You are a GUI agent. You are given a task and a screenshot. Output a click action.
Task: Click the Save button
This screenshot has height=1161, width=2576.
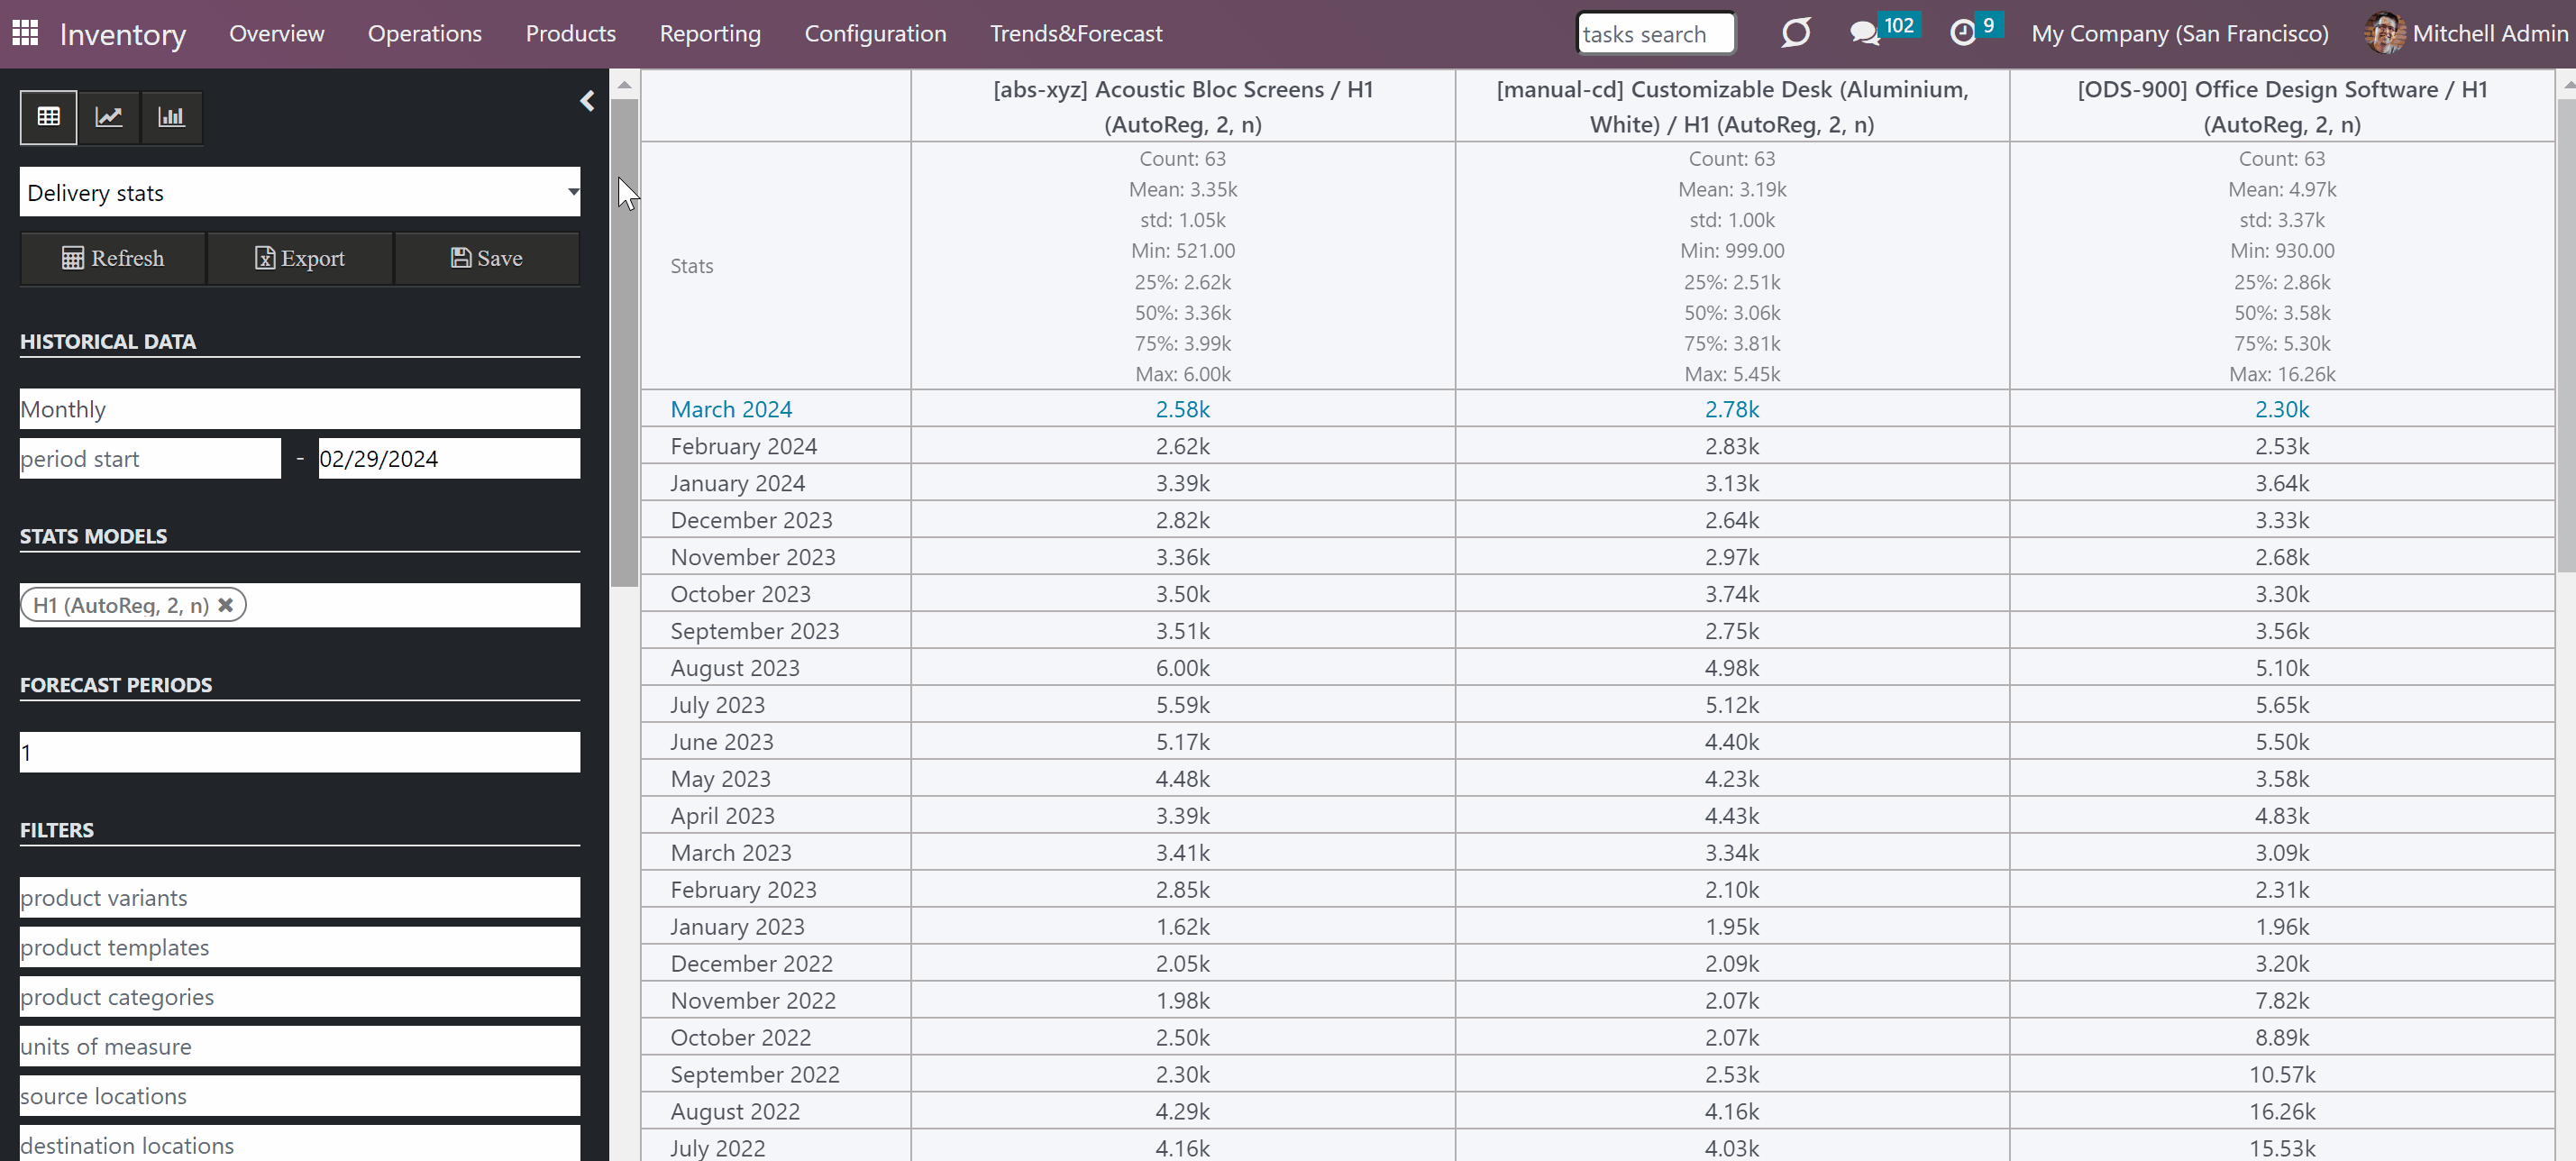(x=487, y=258)
